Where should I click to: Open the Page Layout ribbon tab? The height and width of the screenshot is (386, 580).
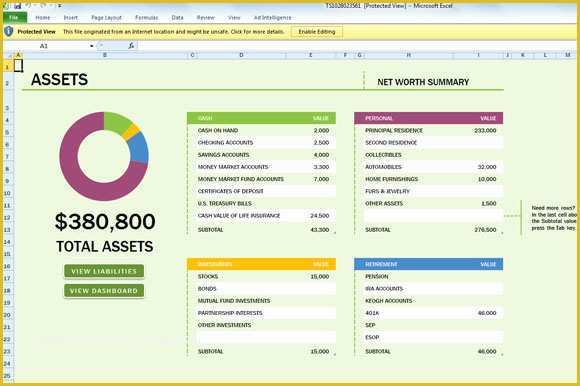pos(106,17)
